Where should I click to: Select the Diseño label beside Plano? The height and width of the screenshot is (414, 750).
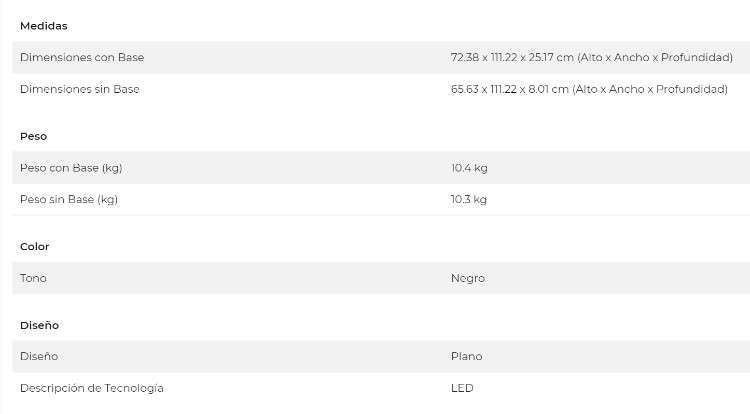39,356
